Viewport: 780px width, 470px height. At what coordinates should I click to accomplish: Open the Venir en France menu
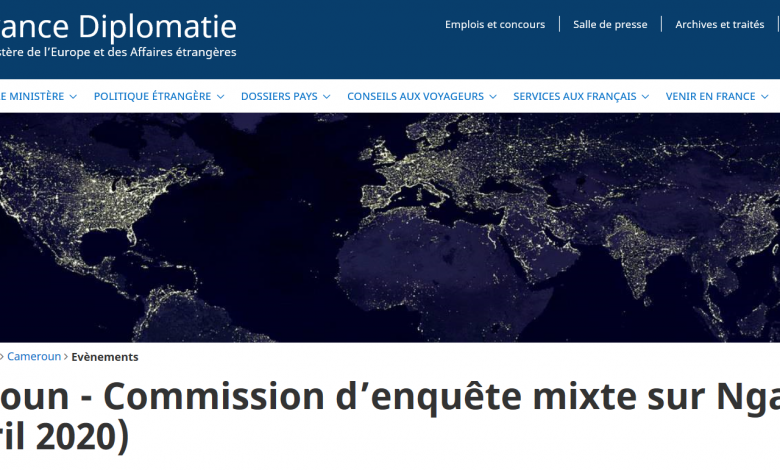pos(710,97)
